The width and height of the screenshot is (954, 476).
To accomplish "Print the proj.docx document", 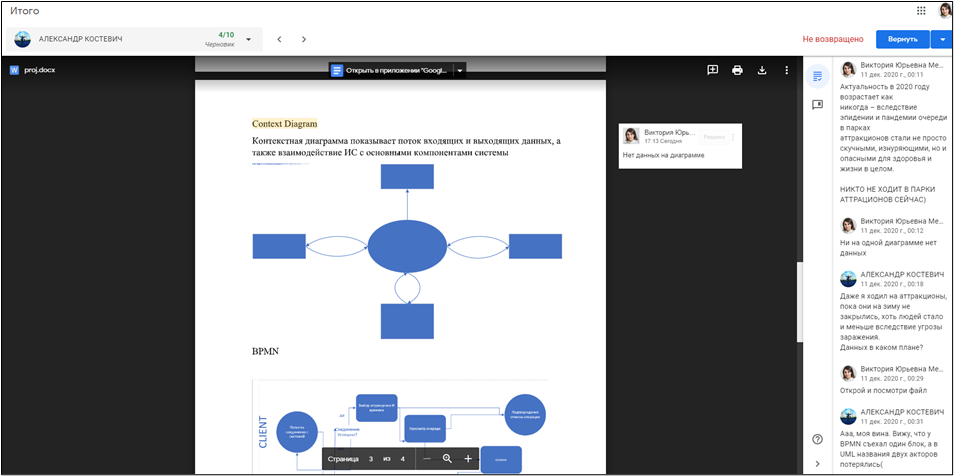I will (737, 70).
